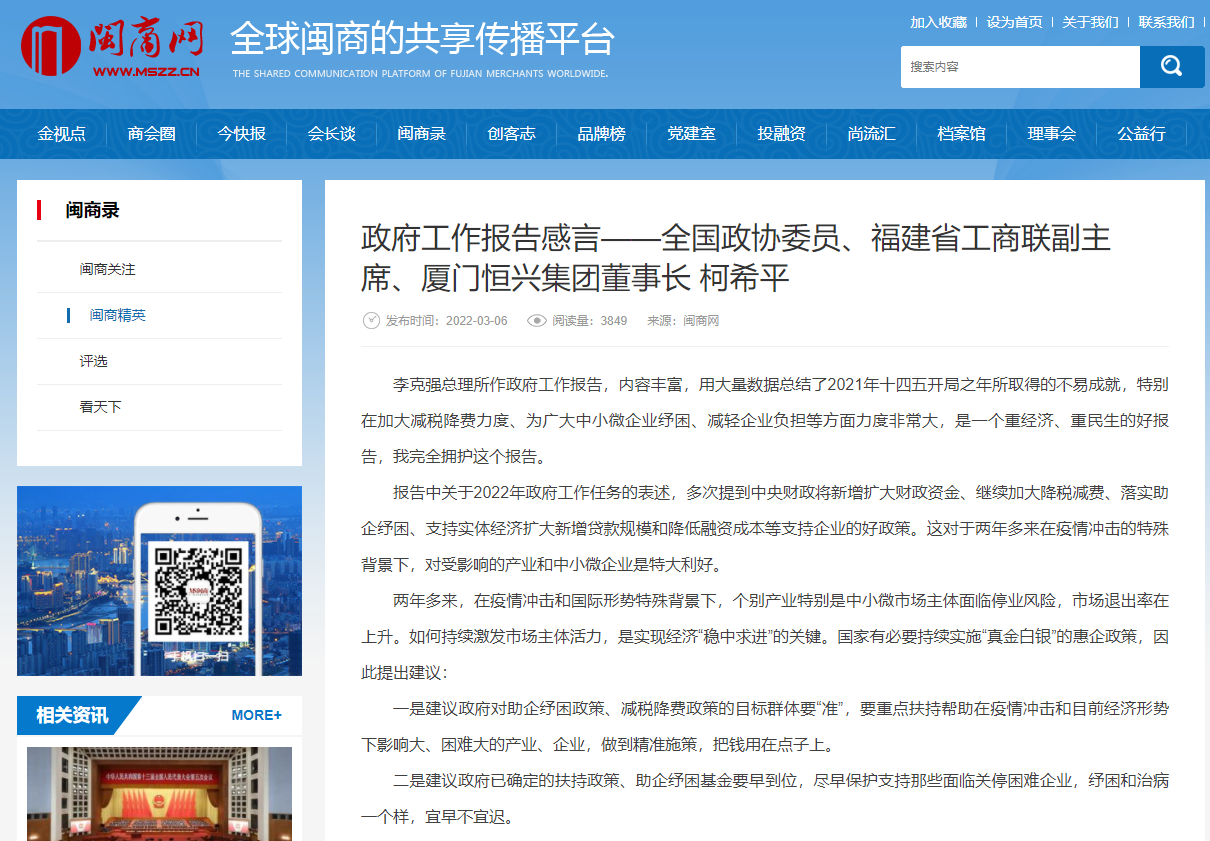Switch to the 公益行 section

(1141, 134)
